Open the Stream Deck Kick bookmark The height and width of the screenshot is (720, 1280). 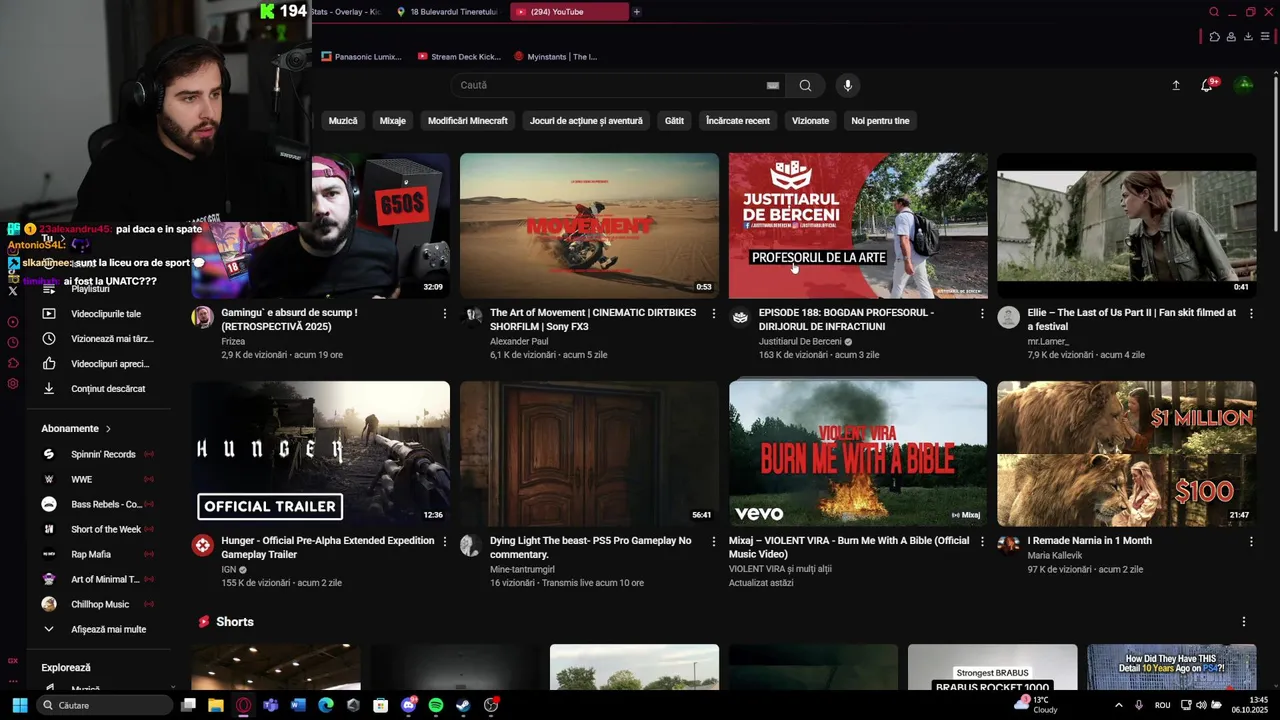pyautogui.click(x=459, y=57)
